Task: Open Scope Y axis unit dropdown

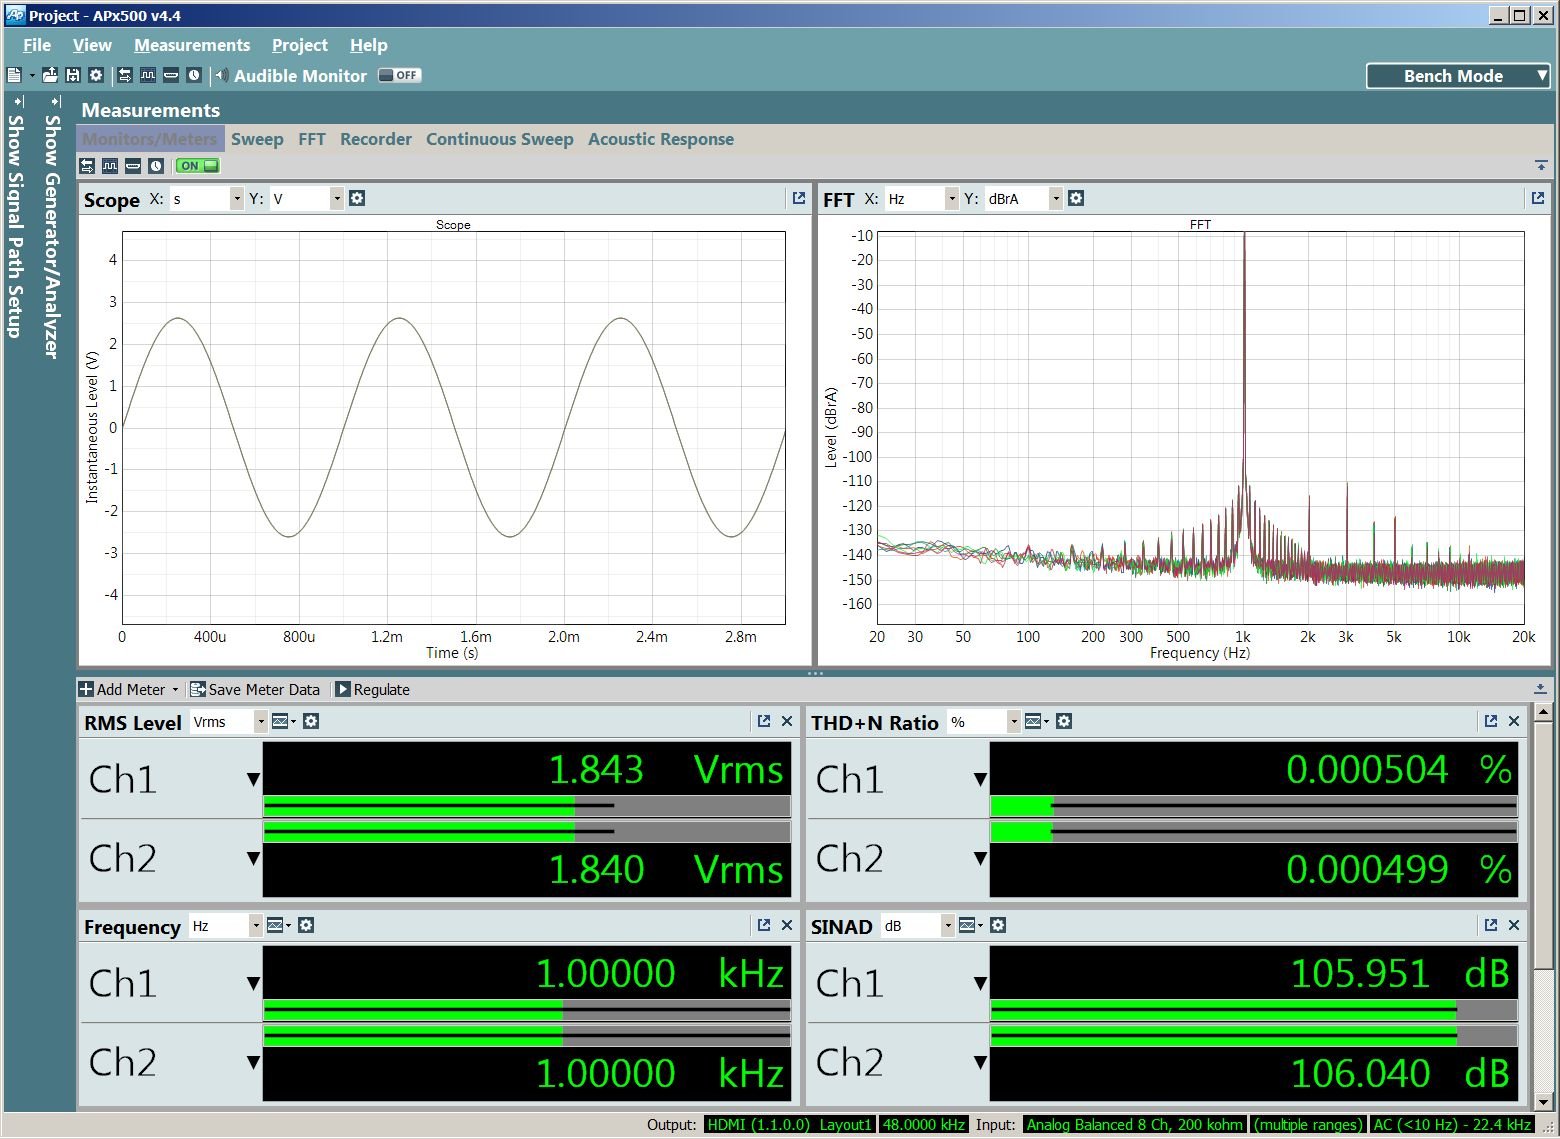Action: point(337,199)
